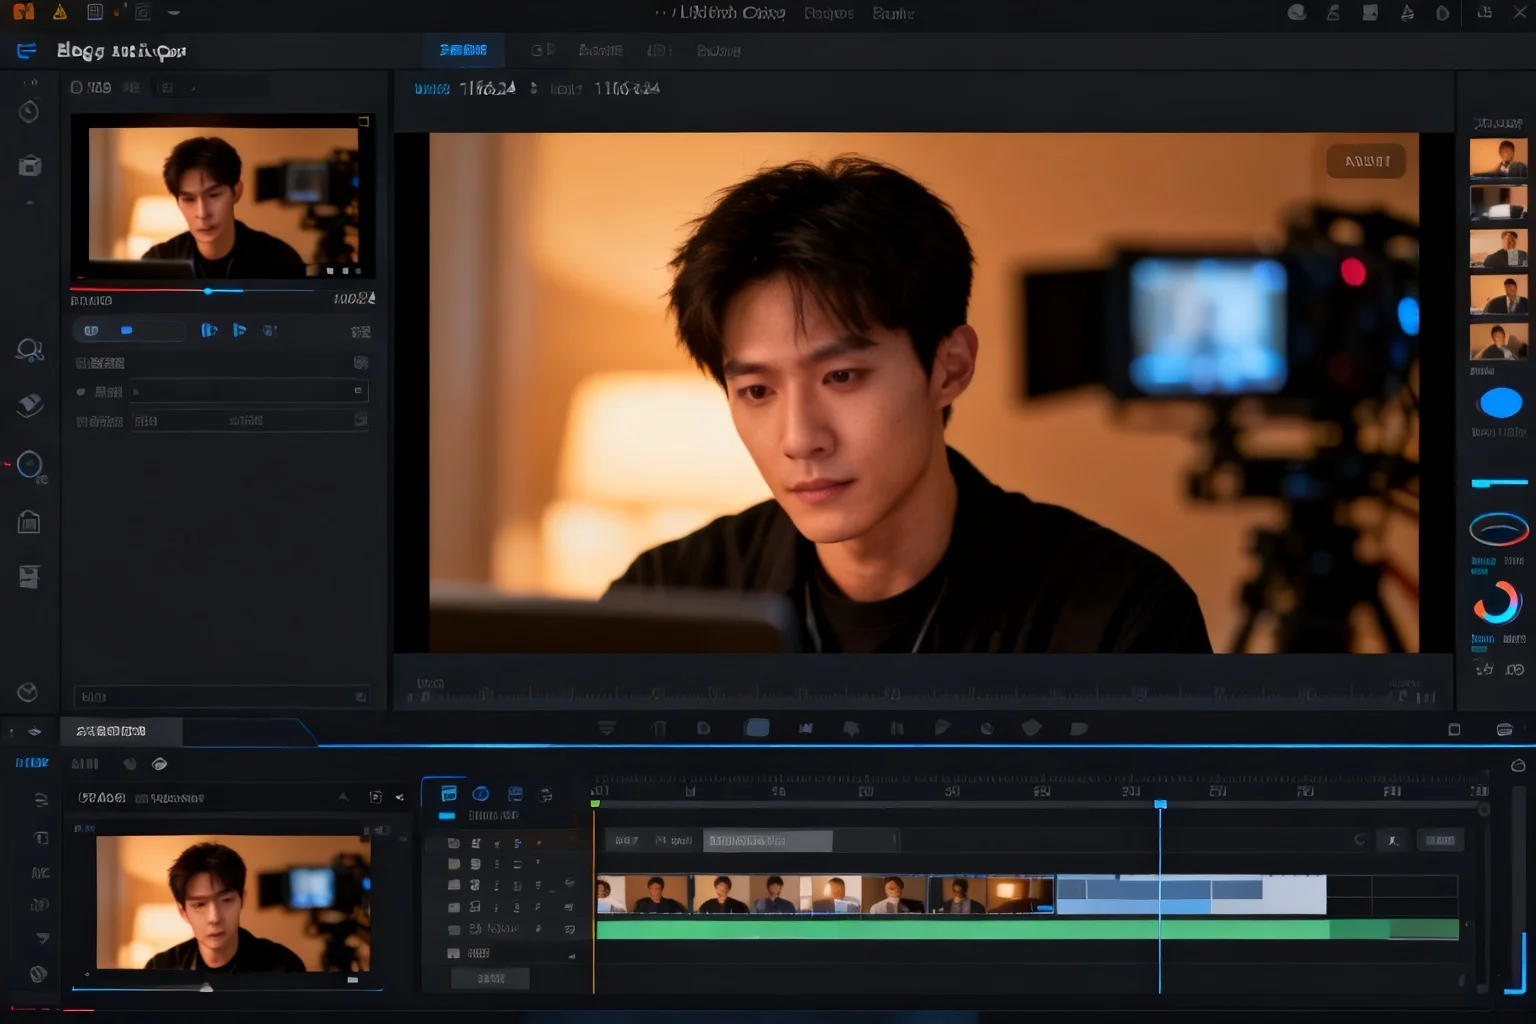Click the blue circle icon above track list
Viewport: 1536px width, 1024px height.
tap(481, 794)
